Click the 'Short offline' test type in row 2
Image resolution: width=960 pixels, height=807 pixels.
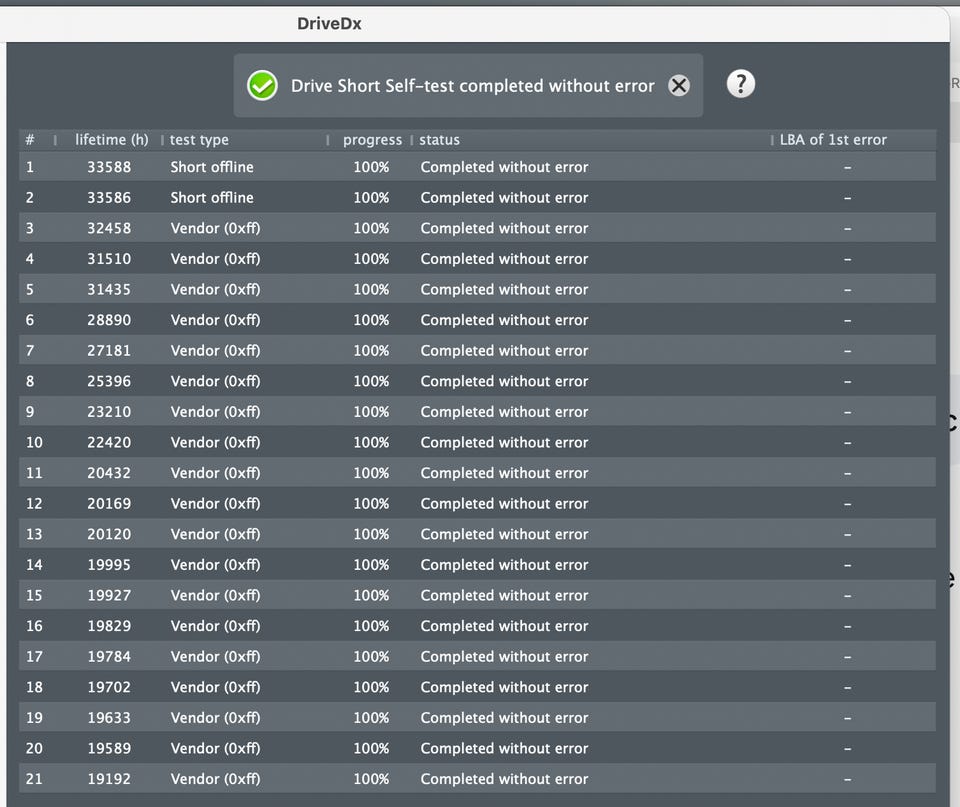pyautogui.click(x=212, y=198)
